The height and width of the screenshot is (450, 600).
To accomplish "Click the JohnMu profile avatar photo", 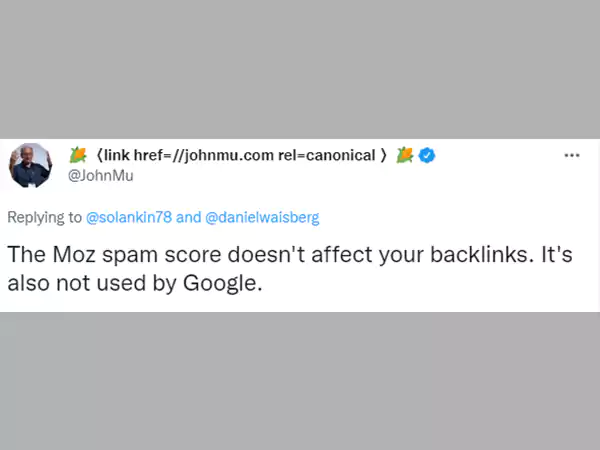I will pyautogui.click(x=30, y=165).
